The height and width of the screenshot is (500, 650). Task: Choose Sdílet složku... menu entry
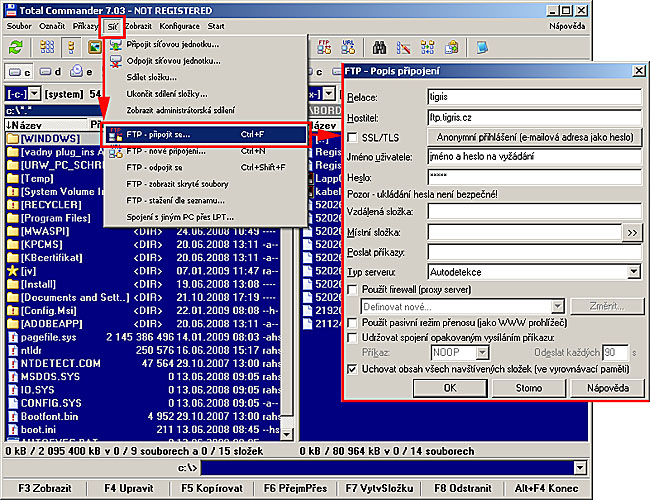206,78
